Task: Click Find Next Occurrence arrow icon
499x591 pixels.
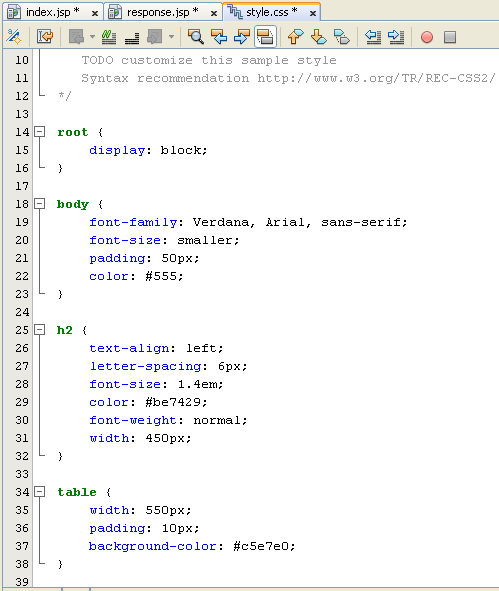Action: [x=242, y=37]
